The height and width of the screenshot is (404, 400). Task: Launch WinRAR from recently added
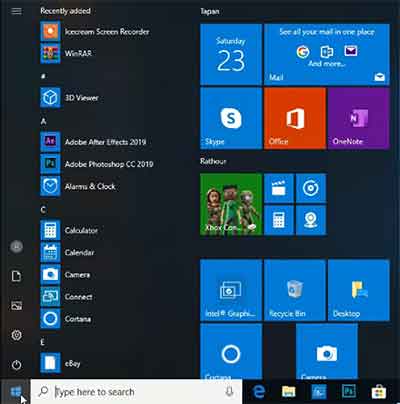[50, 53]
